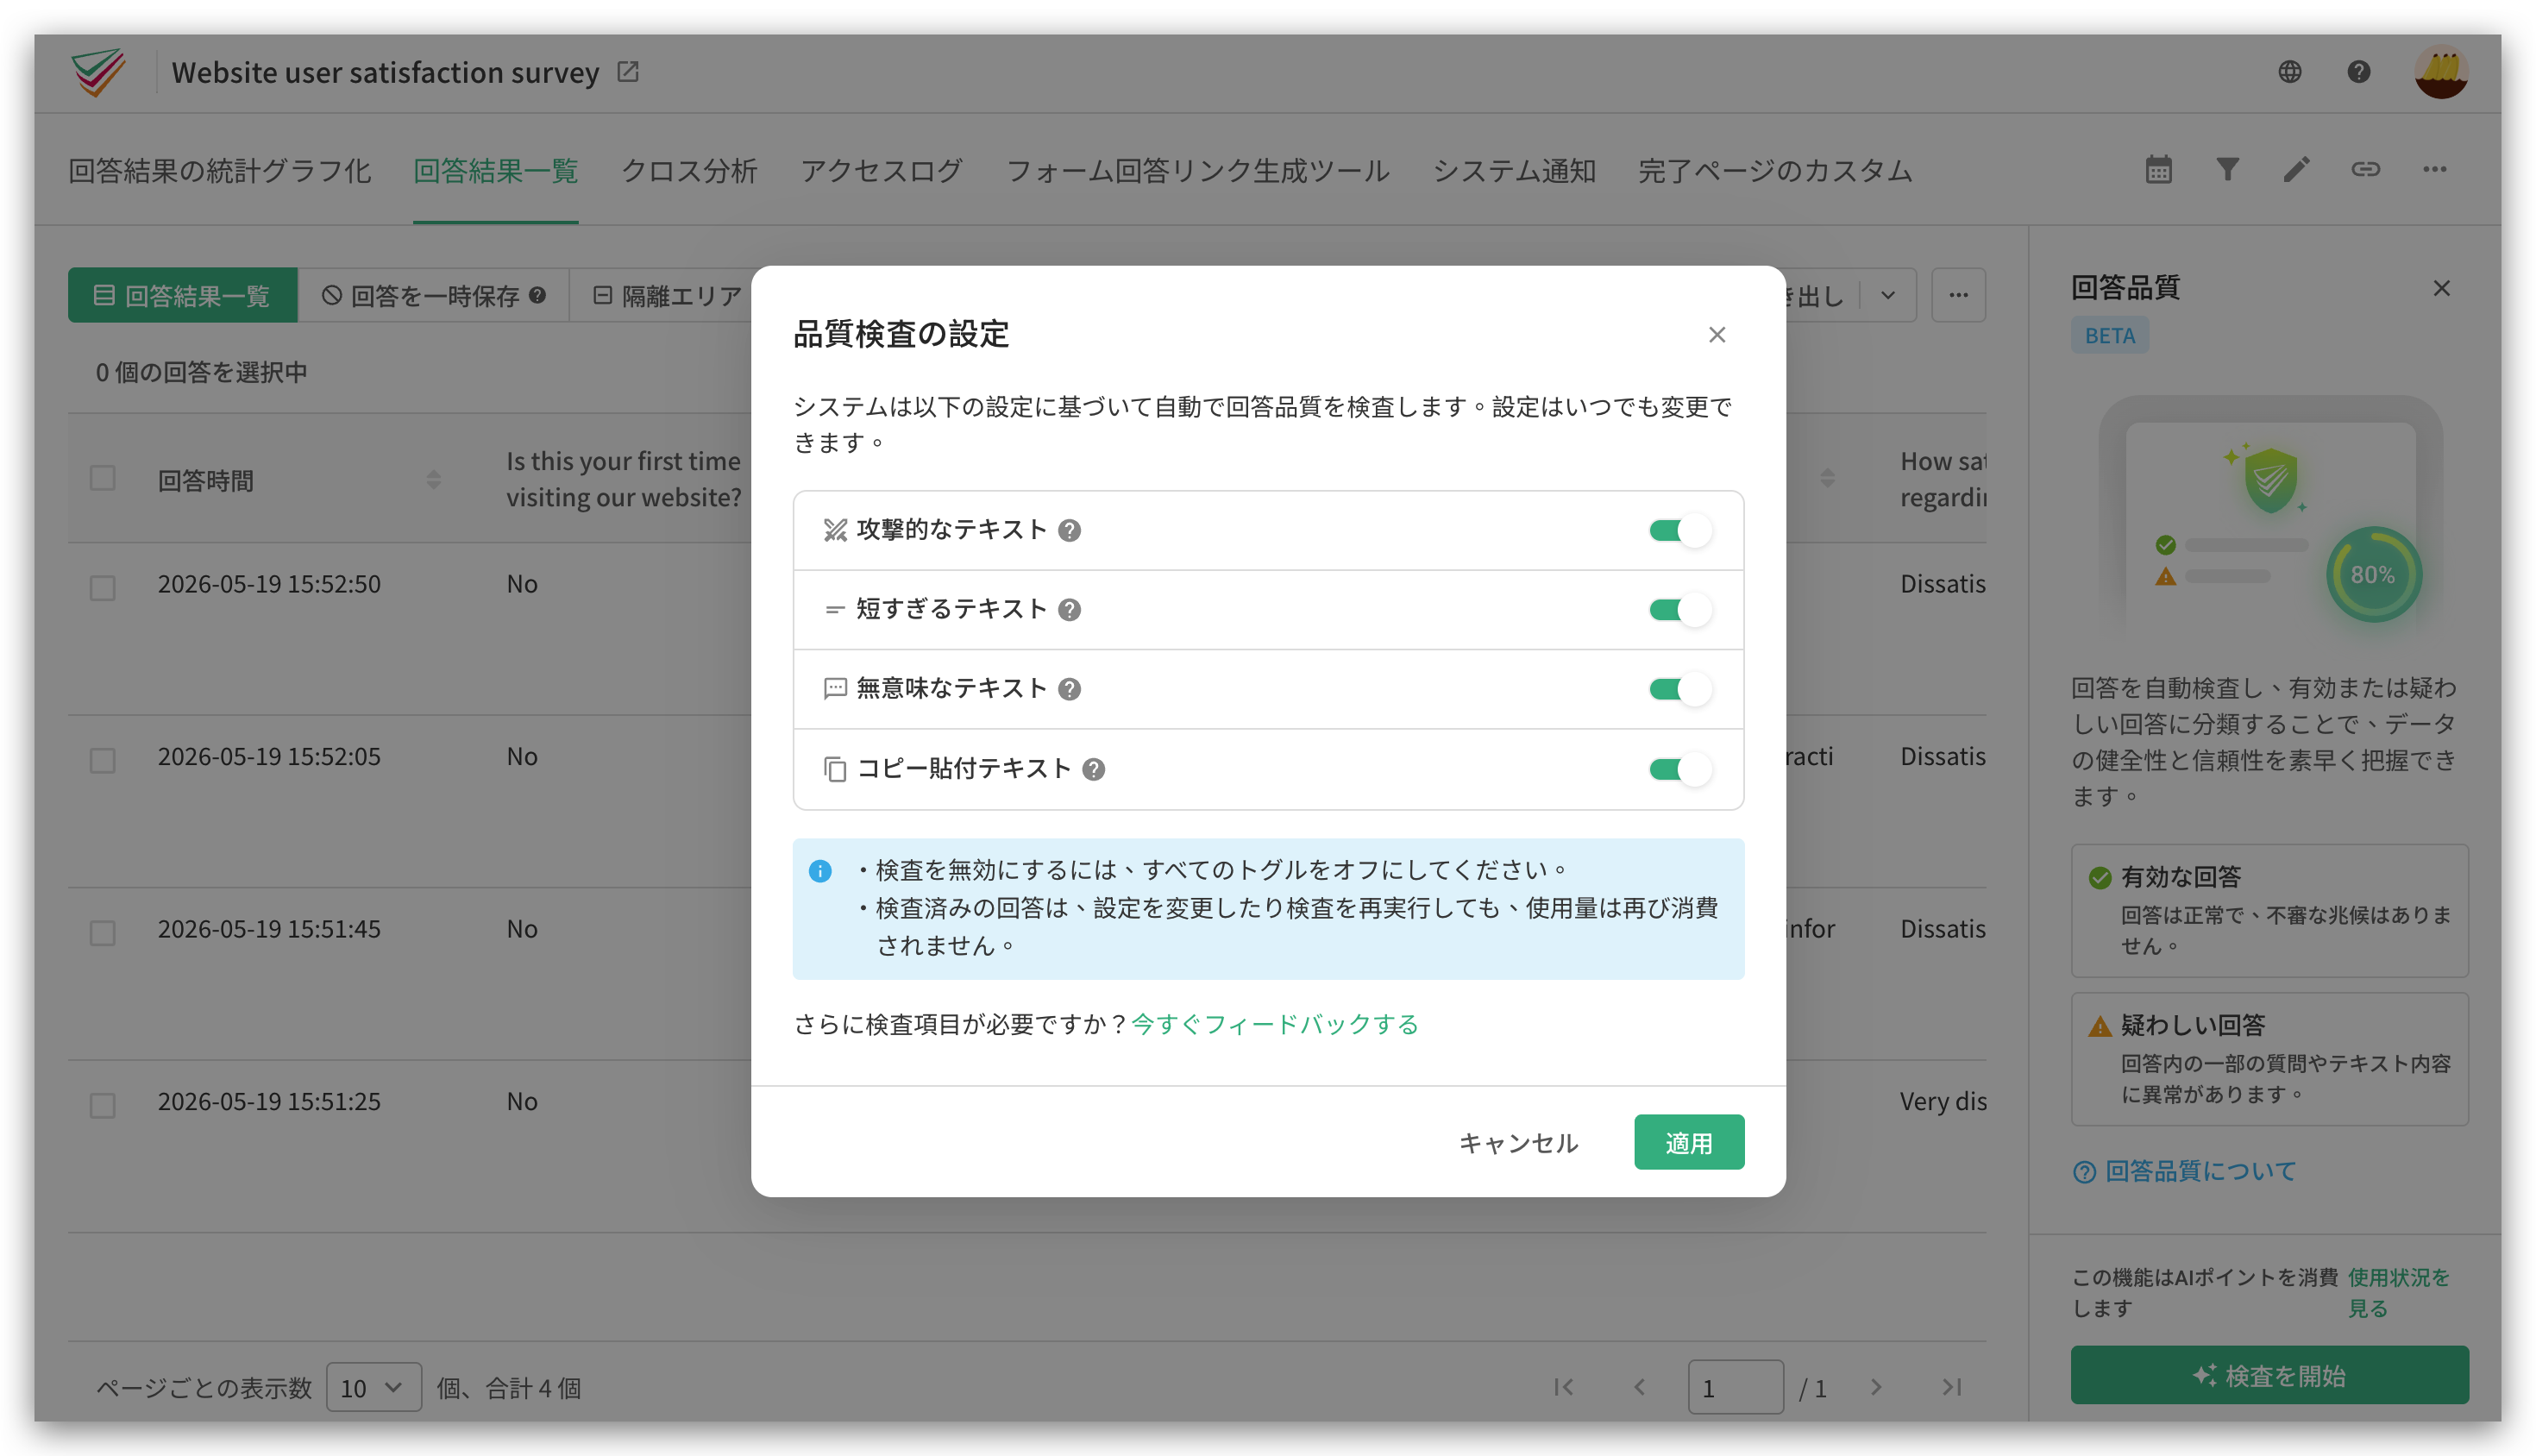Click the pencil edit icon
2536x1456 pixels.
pyautogui.click(x=2296, y=169)
